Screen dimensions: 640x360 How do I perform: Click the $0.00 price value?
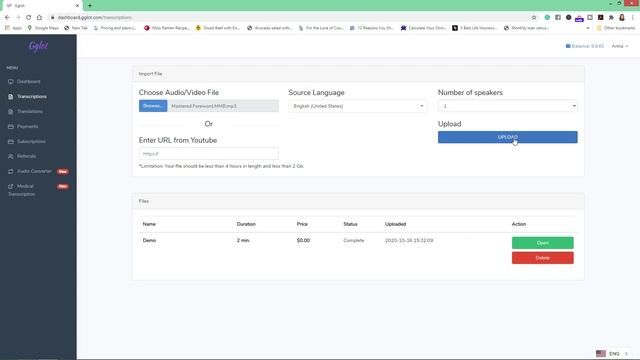[303, 240]
